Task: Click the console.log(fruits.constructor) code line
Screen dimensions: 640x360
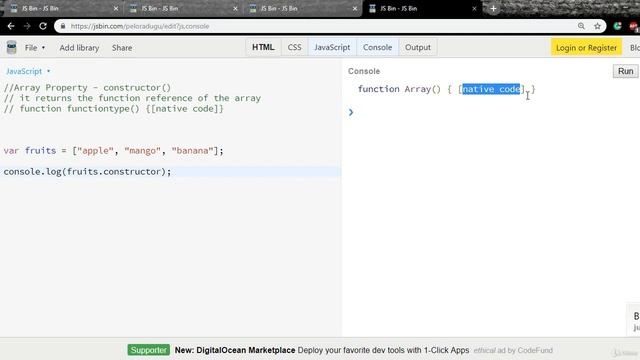Action: point(87,171)
